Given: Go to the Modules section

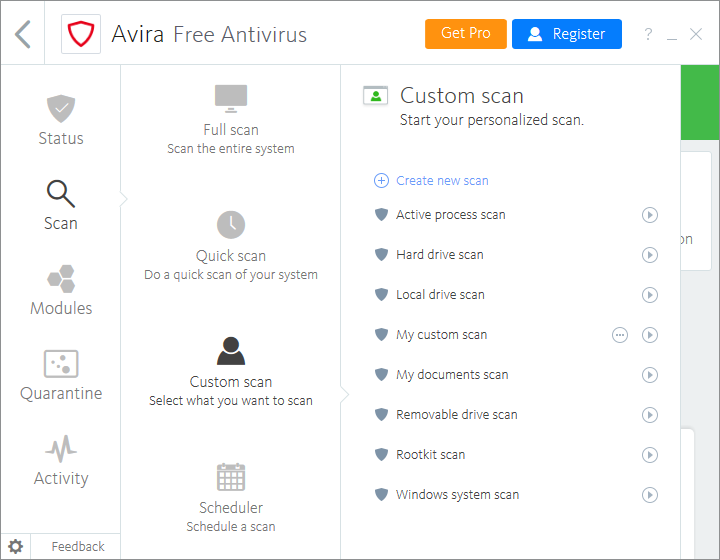Looking at the screenshot, I should [x=61, y=290].
